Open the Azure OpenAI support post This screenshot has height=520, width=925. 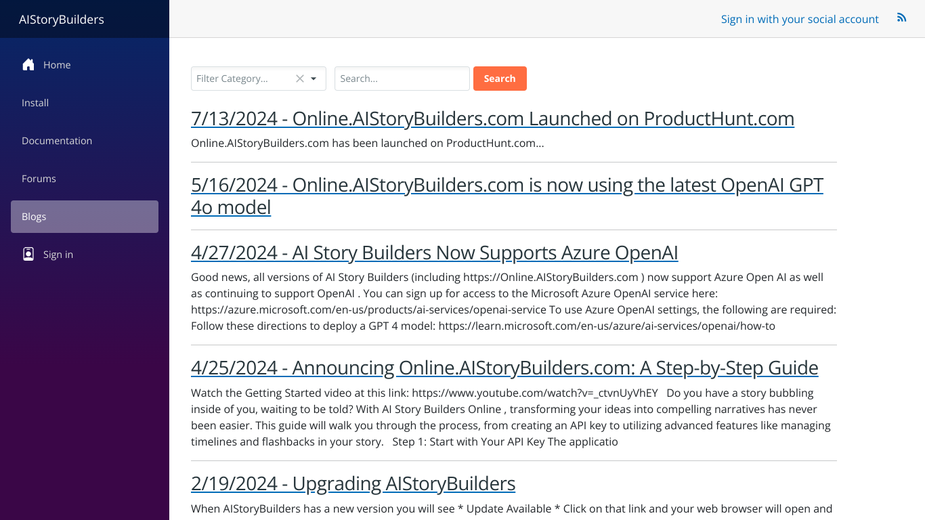pyautogui.click(x=434, y=253)
